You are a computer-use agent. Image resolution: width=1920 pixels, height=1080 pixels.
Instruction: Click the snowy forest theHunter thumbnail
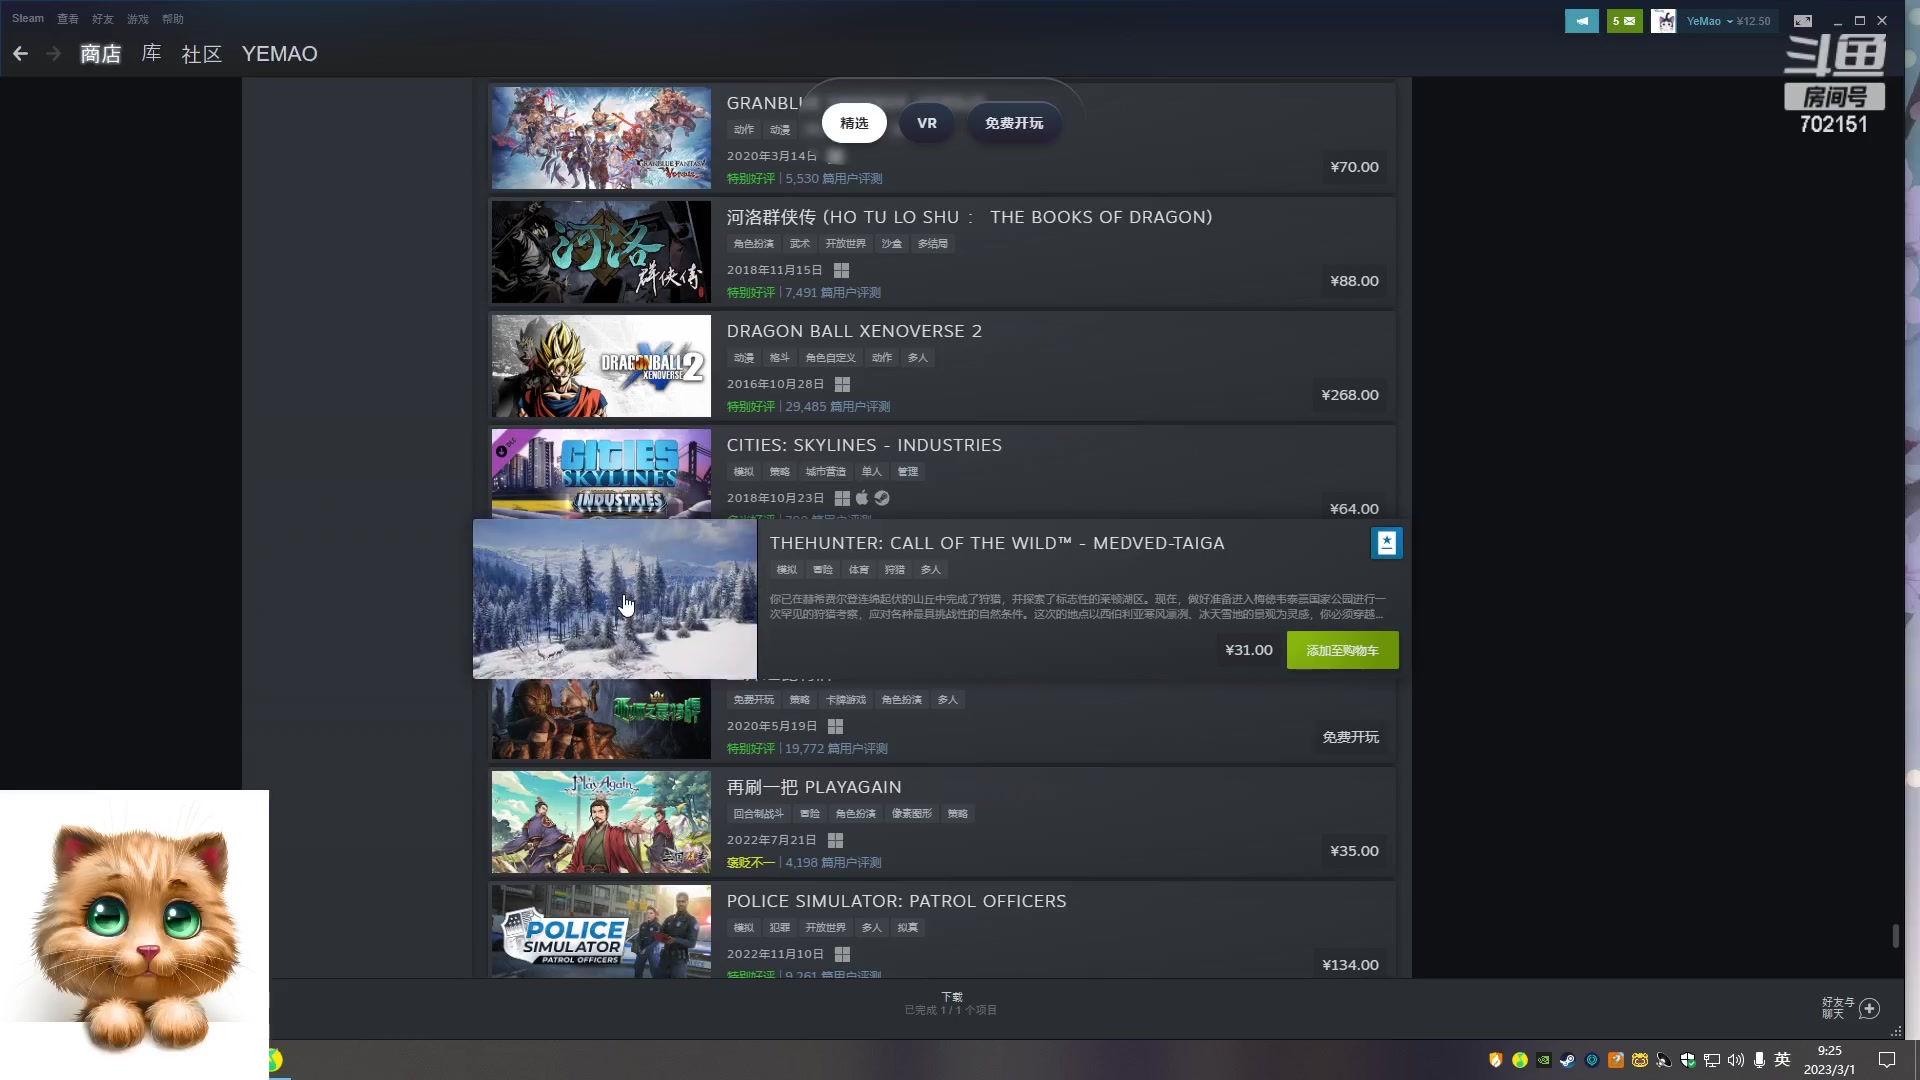click(x=615, y=599)
